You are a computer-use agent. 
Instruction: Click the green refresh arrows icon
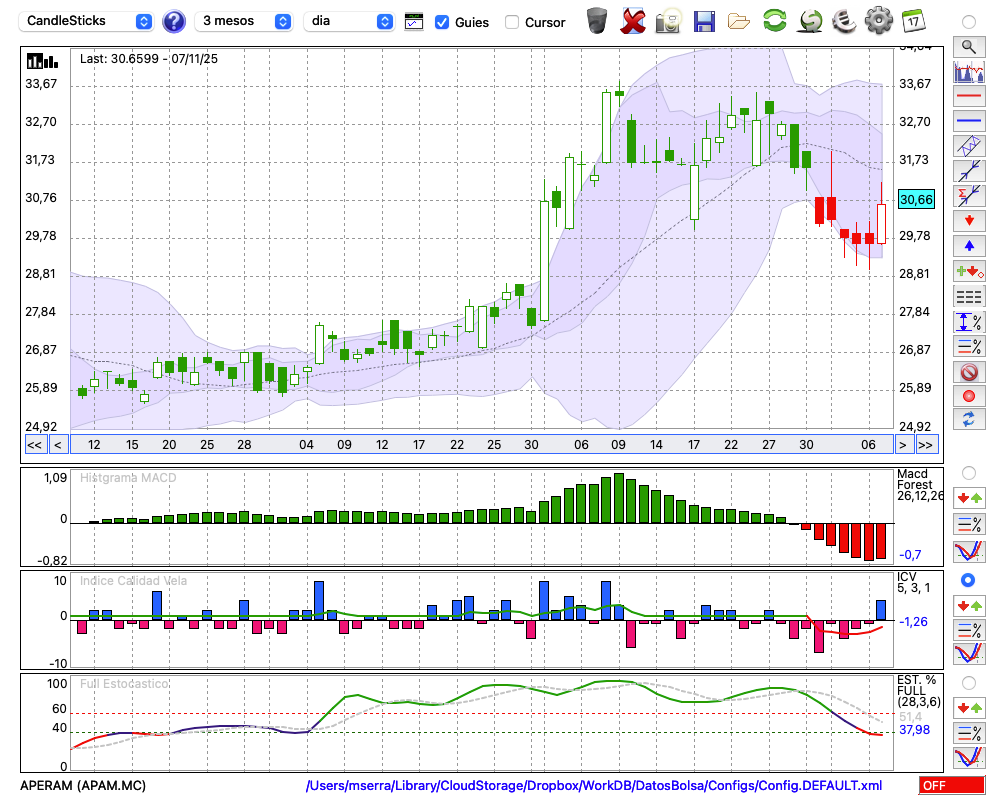pos(774,20)
